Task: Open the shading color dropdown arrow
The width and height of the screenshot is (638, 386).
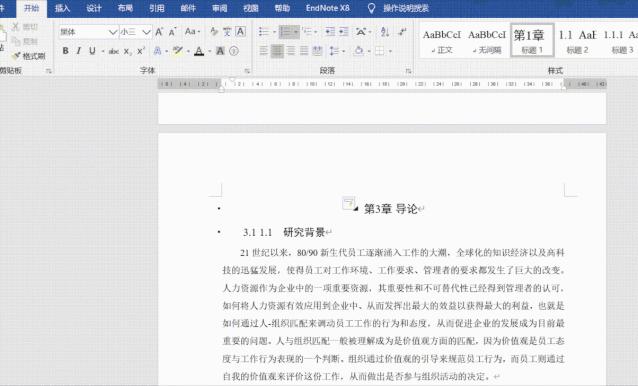Action: 369,51
